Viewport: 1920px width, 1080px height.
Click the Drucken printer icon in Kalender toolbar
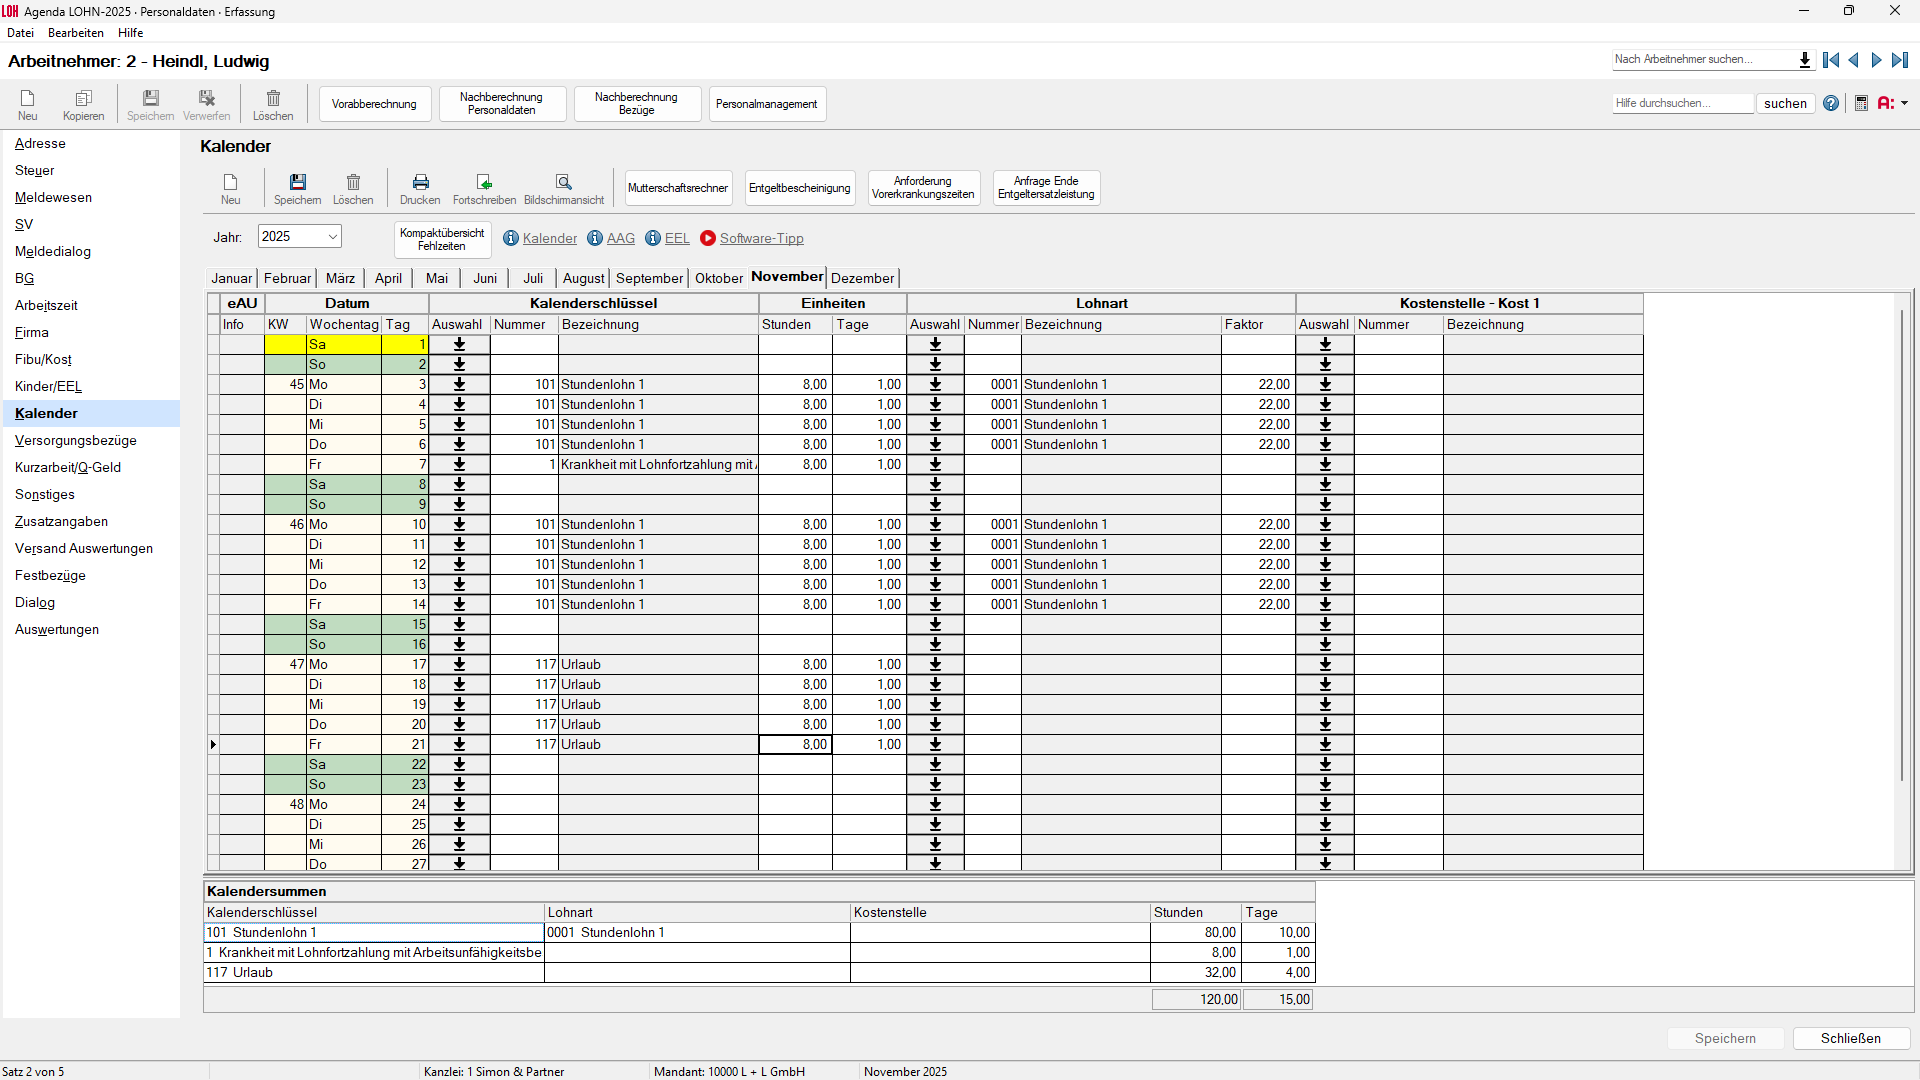[420, 183]
